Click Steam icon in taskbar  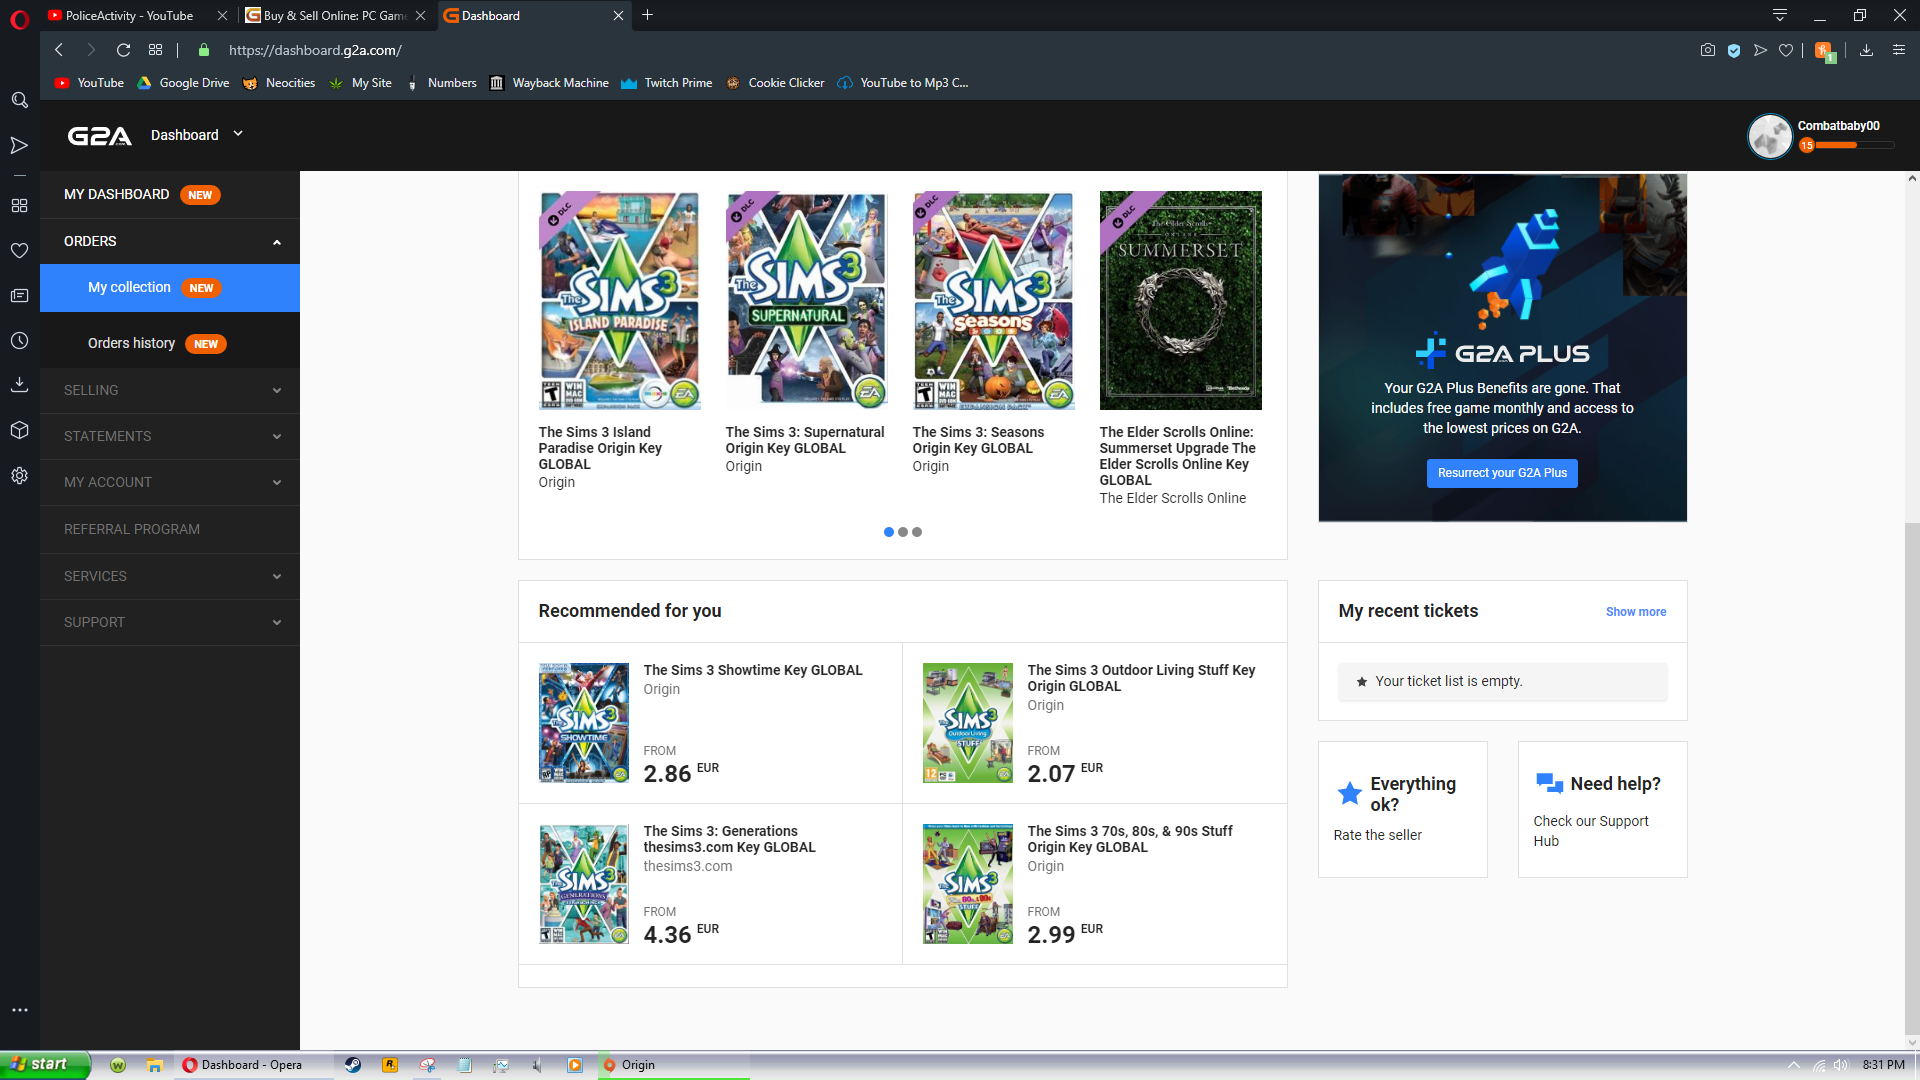click(353, 1065)
